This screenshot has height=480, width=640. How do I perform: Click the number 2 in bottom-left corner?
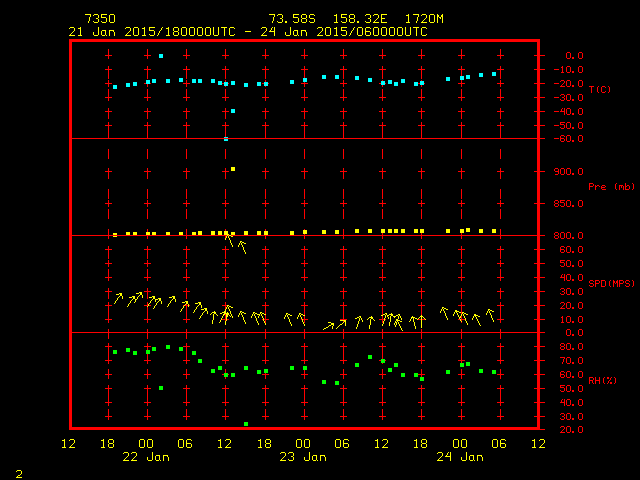[18, 471]
